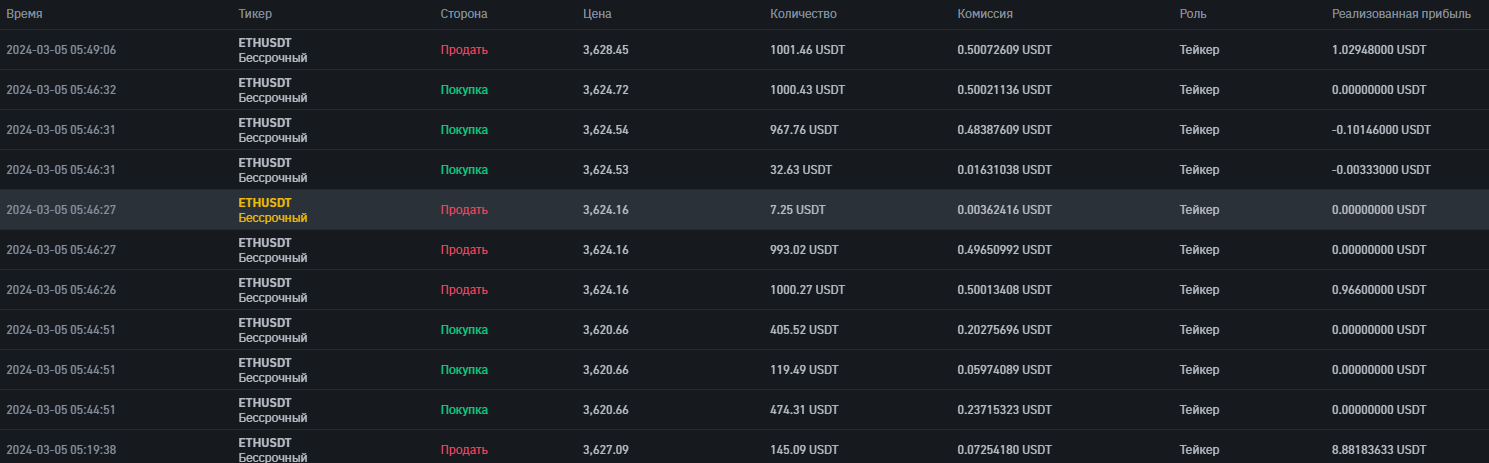Sort by the Время column header
Image resolution: width=1489 pixels, height=463 pixels.
pyautogui.click(x=24, y=14)
